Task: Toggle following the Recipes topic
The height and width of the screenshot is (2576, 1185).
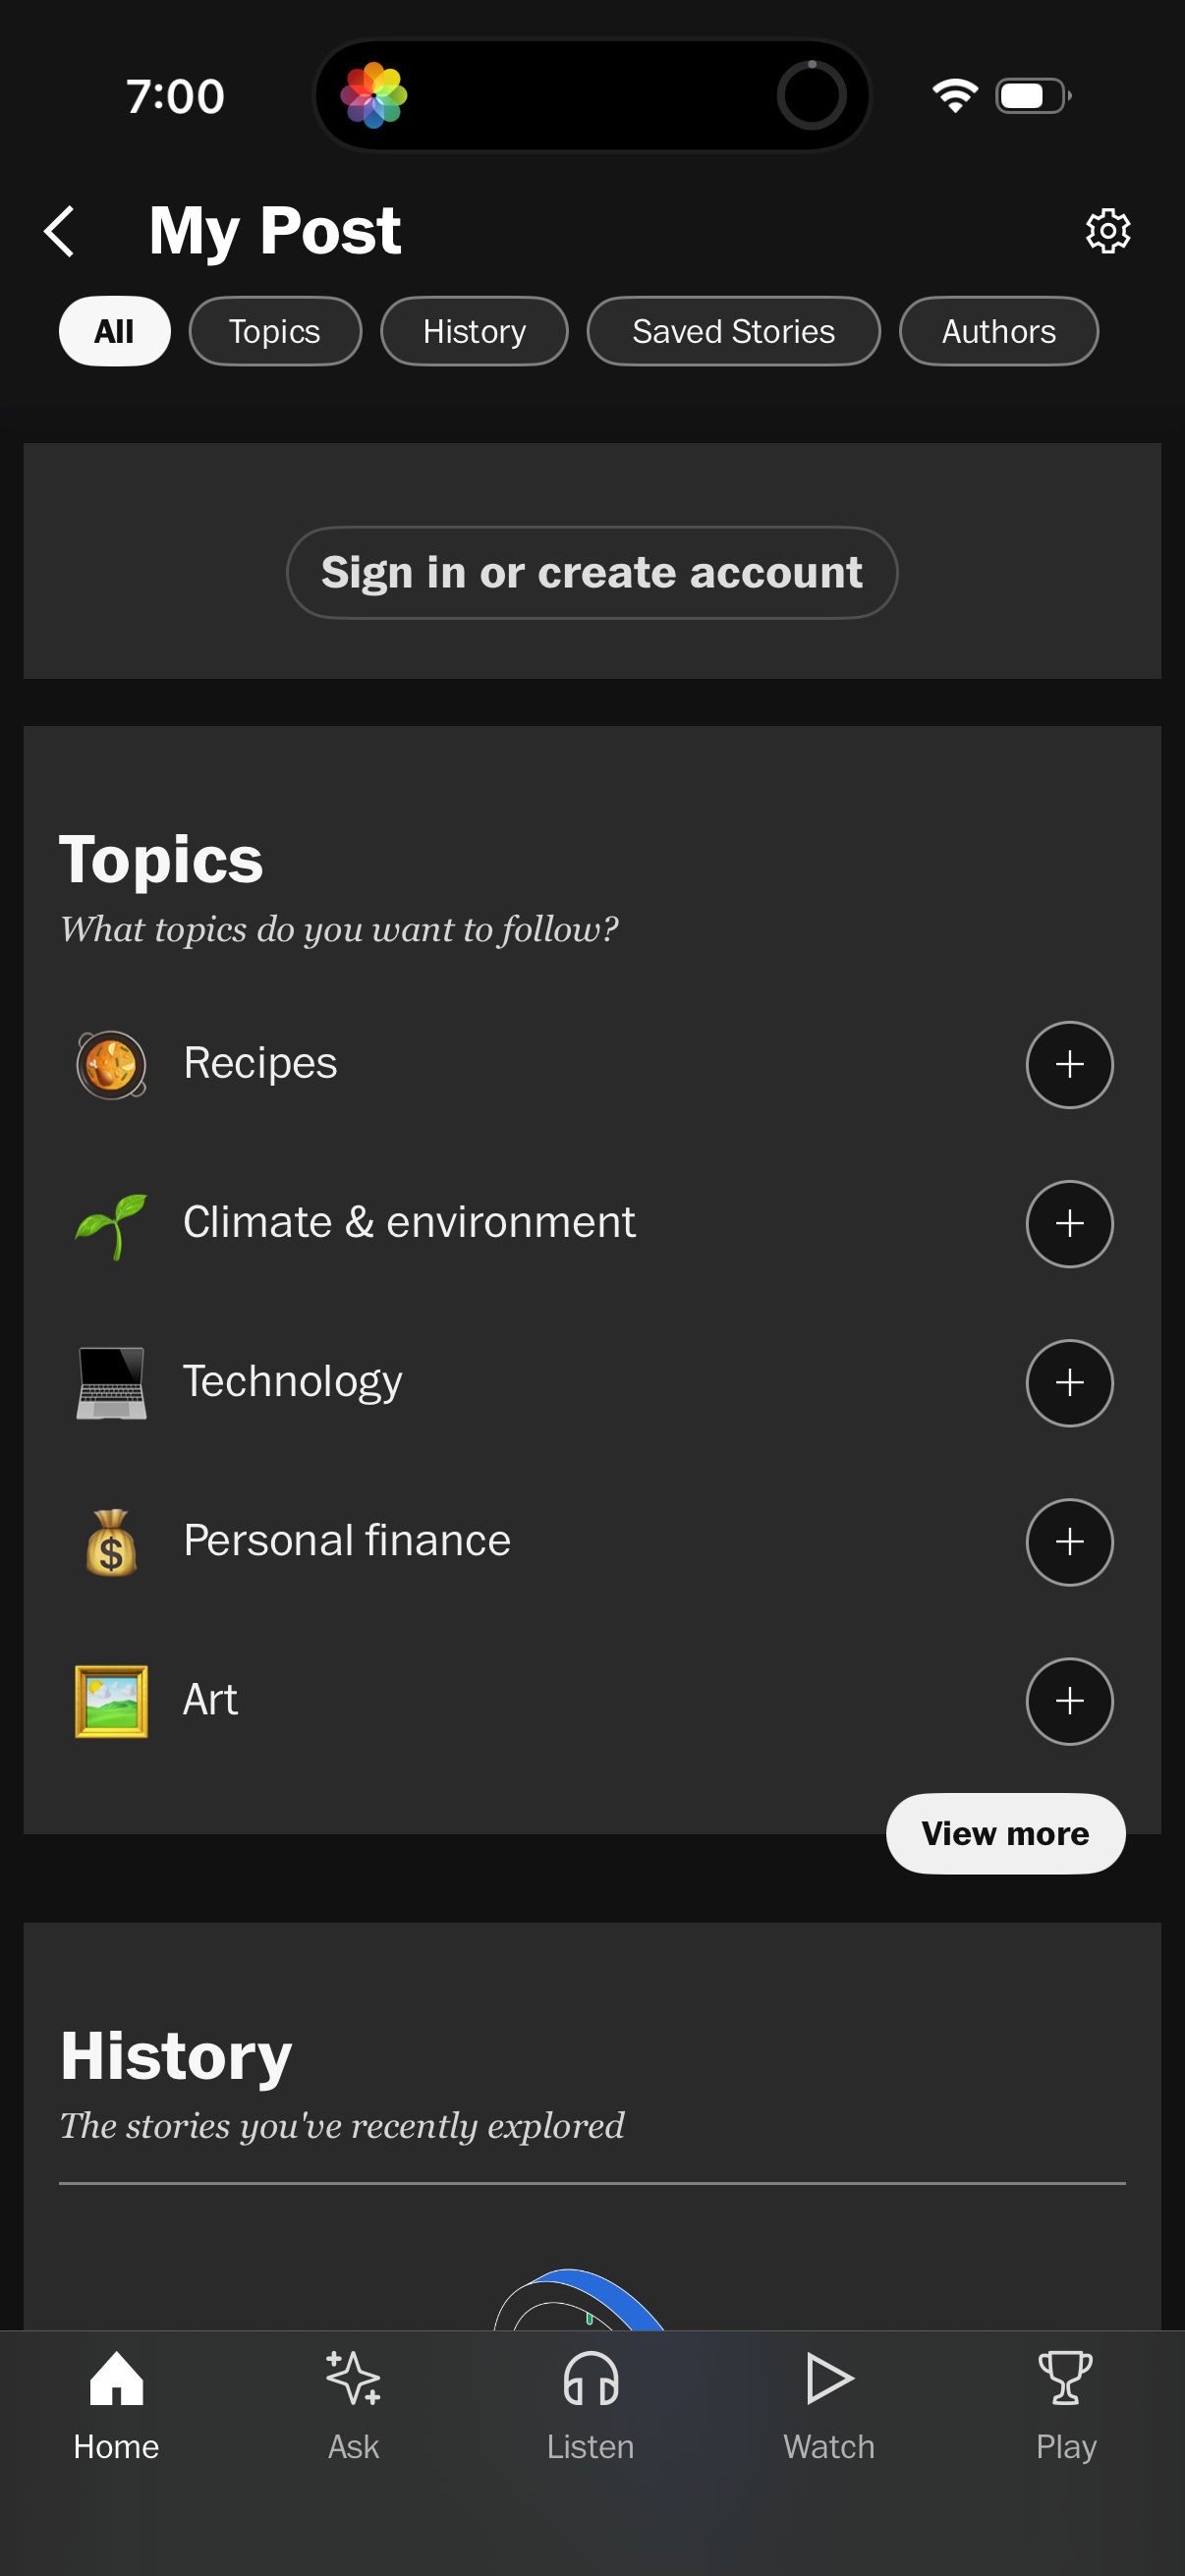Action: pyautogui.click(x=1069, y=1065)
